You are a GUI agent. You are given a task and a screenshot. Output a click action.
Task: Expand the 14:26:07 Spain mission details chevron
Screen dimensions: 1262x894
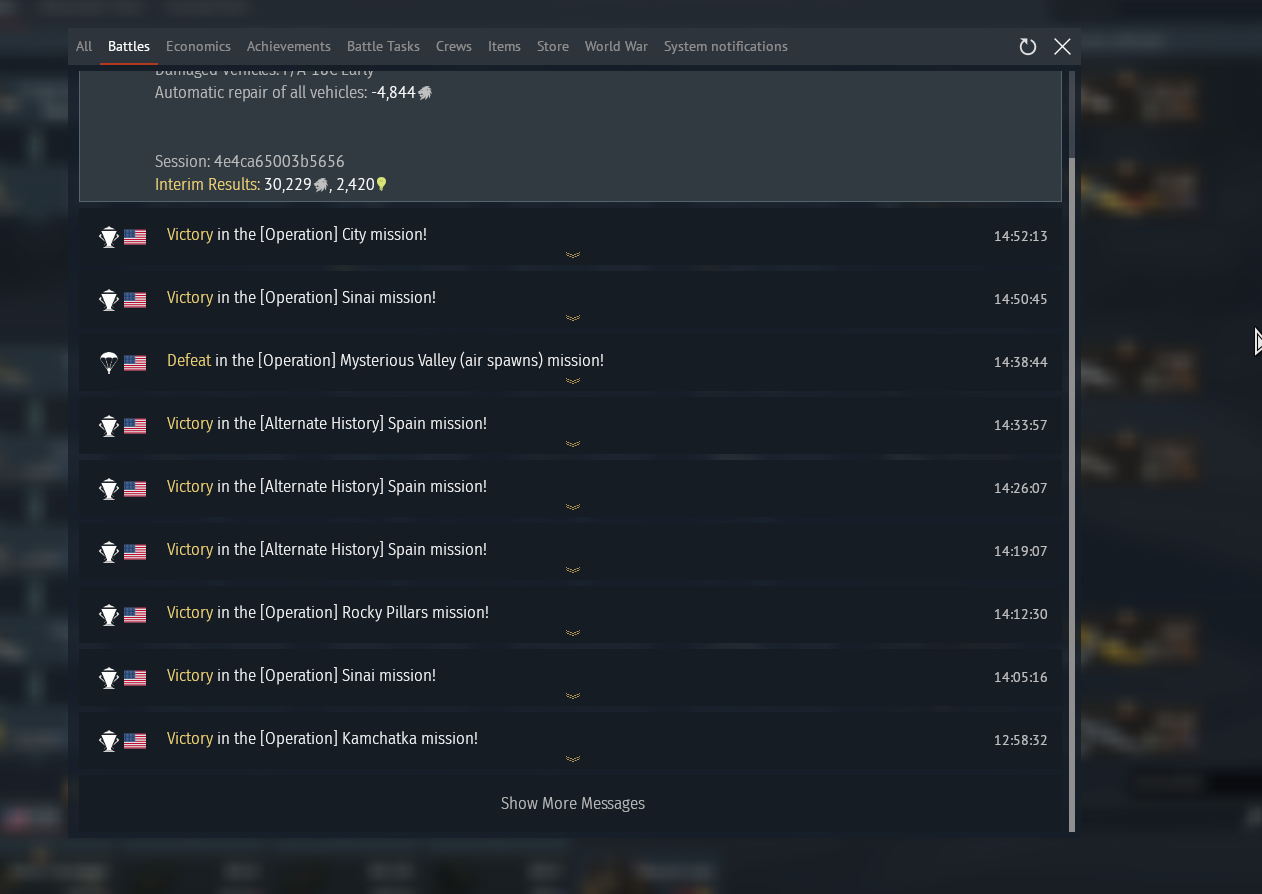[573, 507]
